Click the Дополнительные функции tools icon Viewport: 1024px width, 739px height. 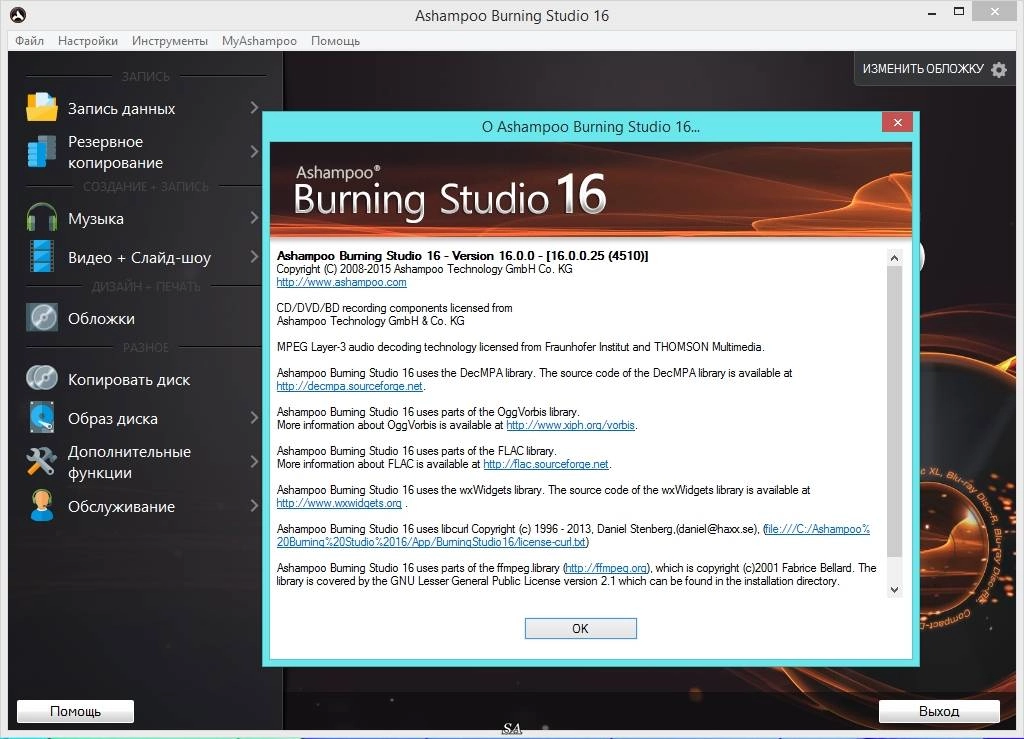pos(42,461)
